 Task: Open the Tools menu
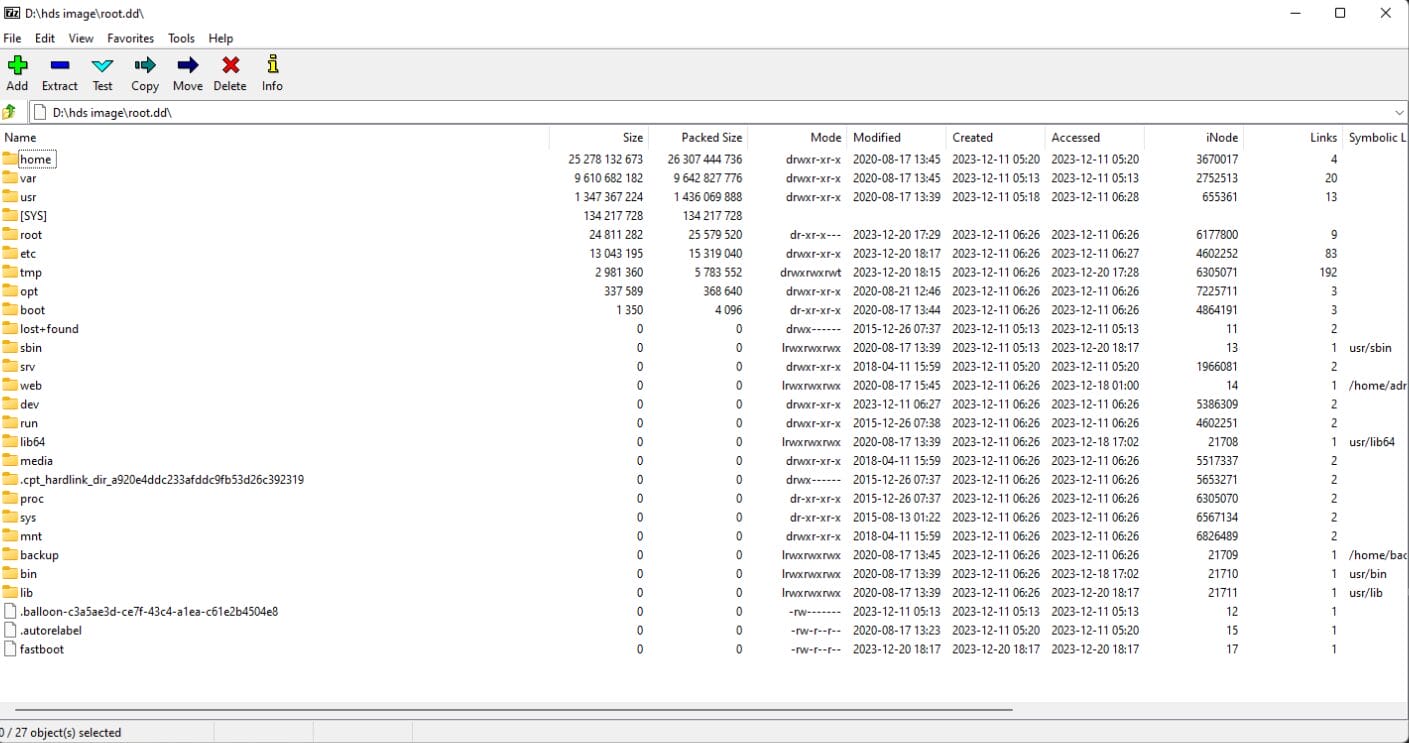pos(180,38)
